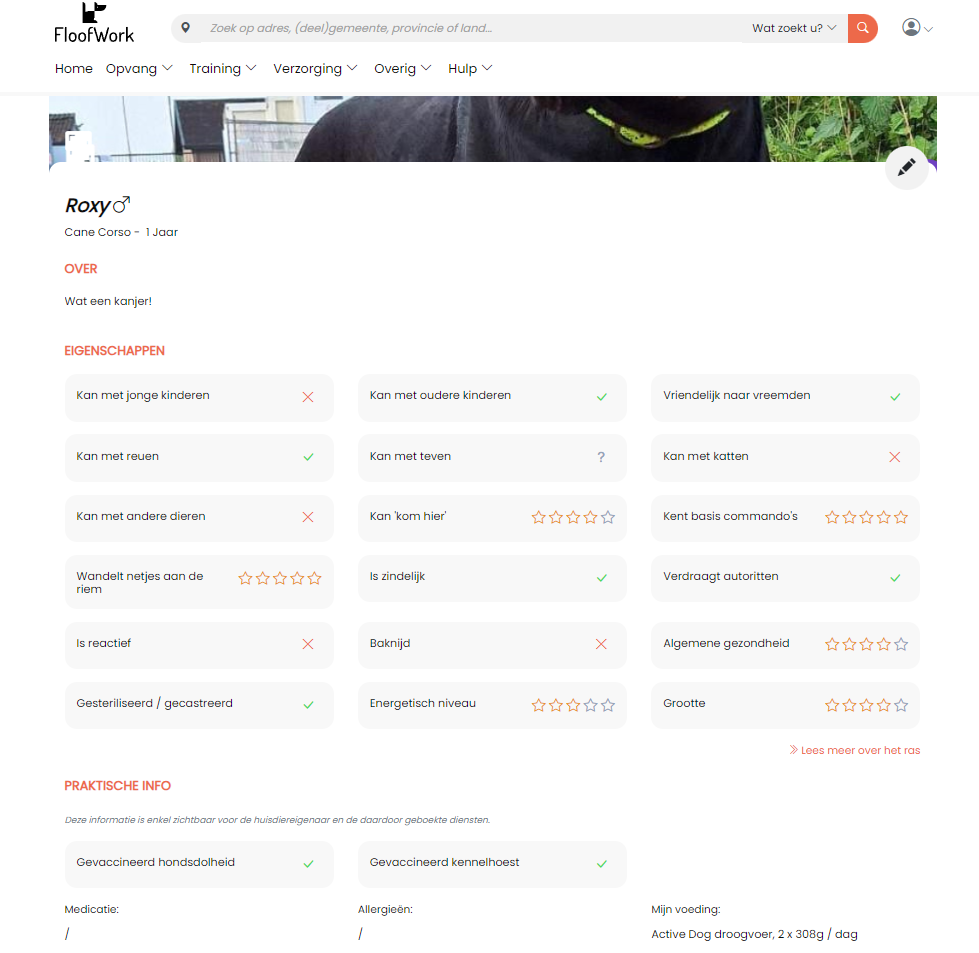Screen dimensions: 979x953
Task: Click the dog banner photo
Action: coord(493,129)
